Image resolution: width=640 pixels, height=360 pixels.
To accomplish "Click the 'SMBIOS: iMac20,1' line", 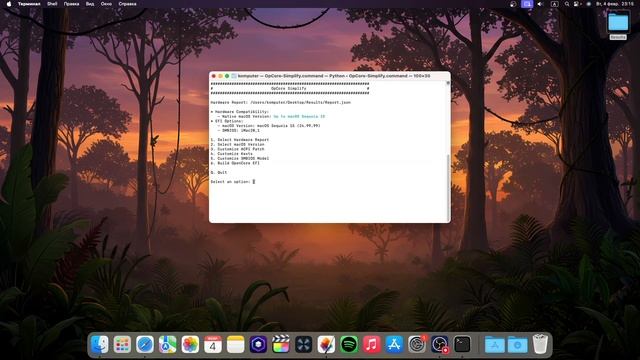I will pos(238,130).
